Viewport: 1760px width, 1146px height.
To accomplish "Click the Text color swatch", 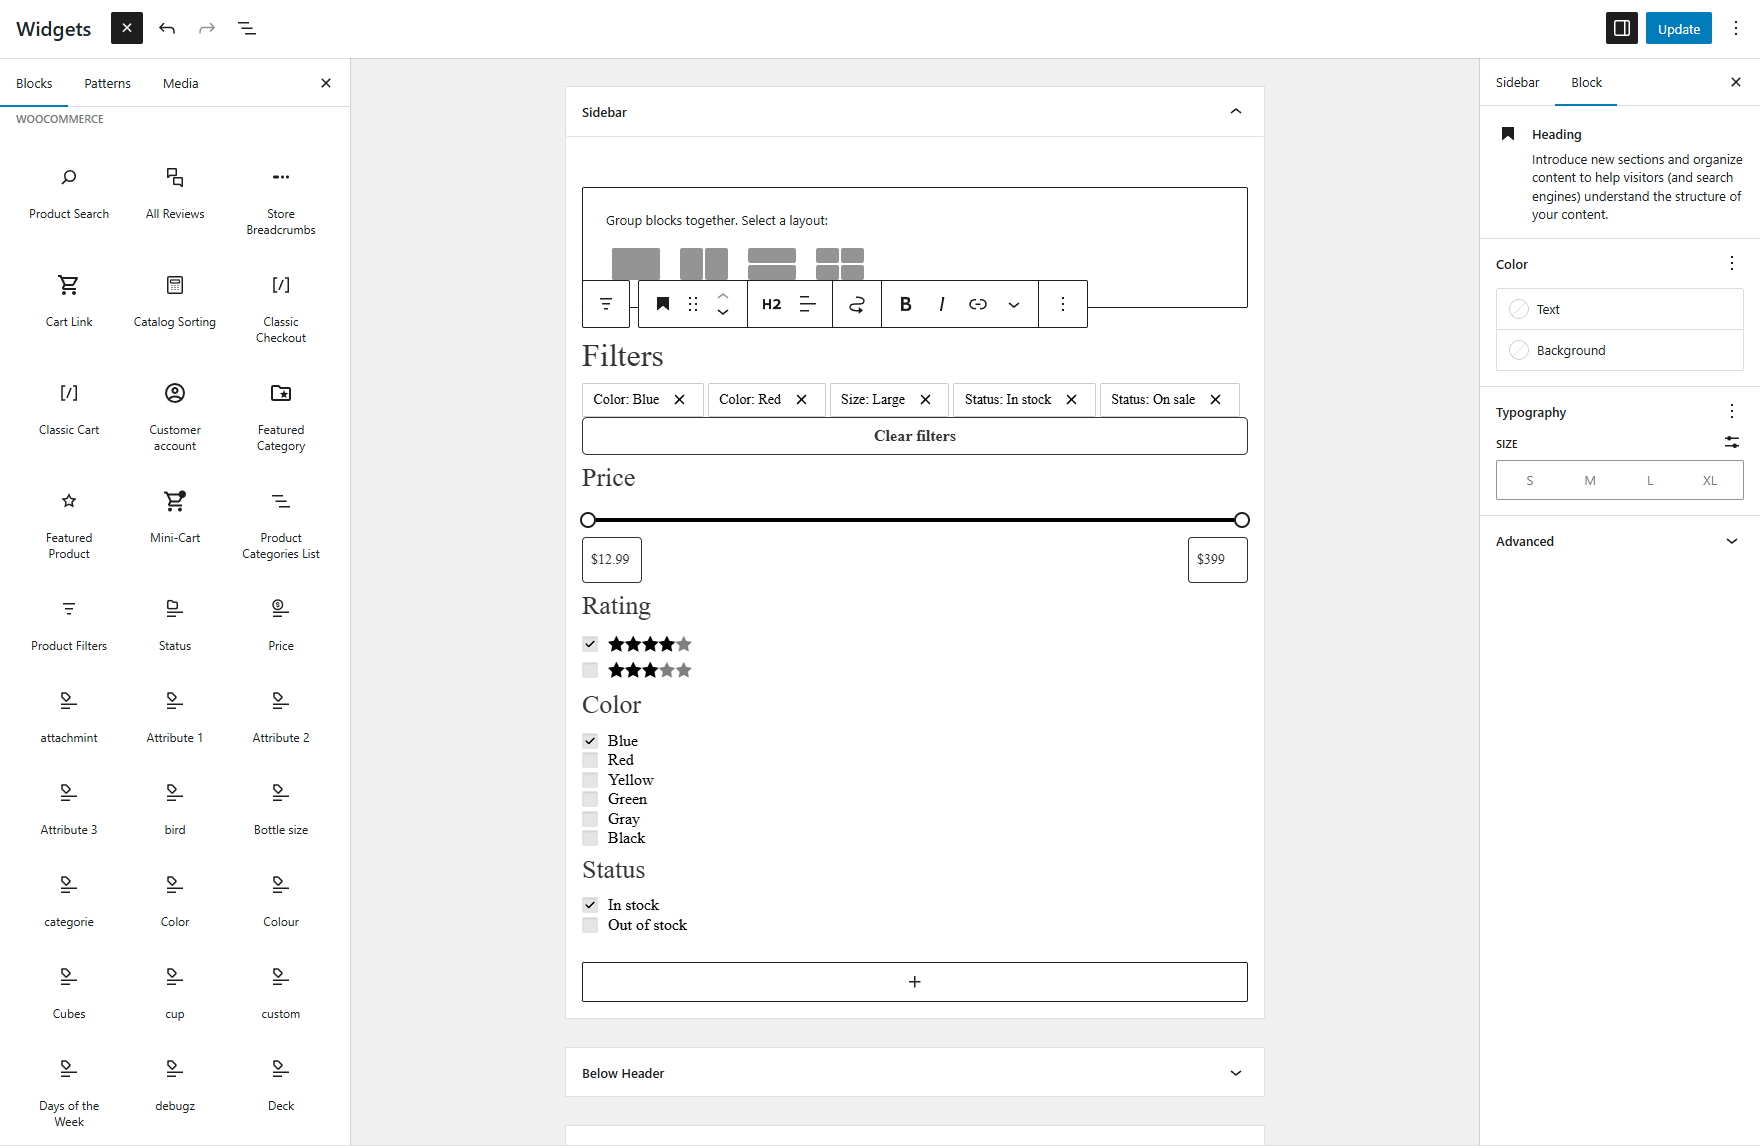I will pos(1519,309).
